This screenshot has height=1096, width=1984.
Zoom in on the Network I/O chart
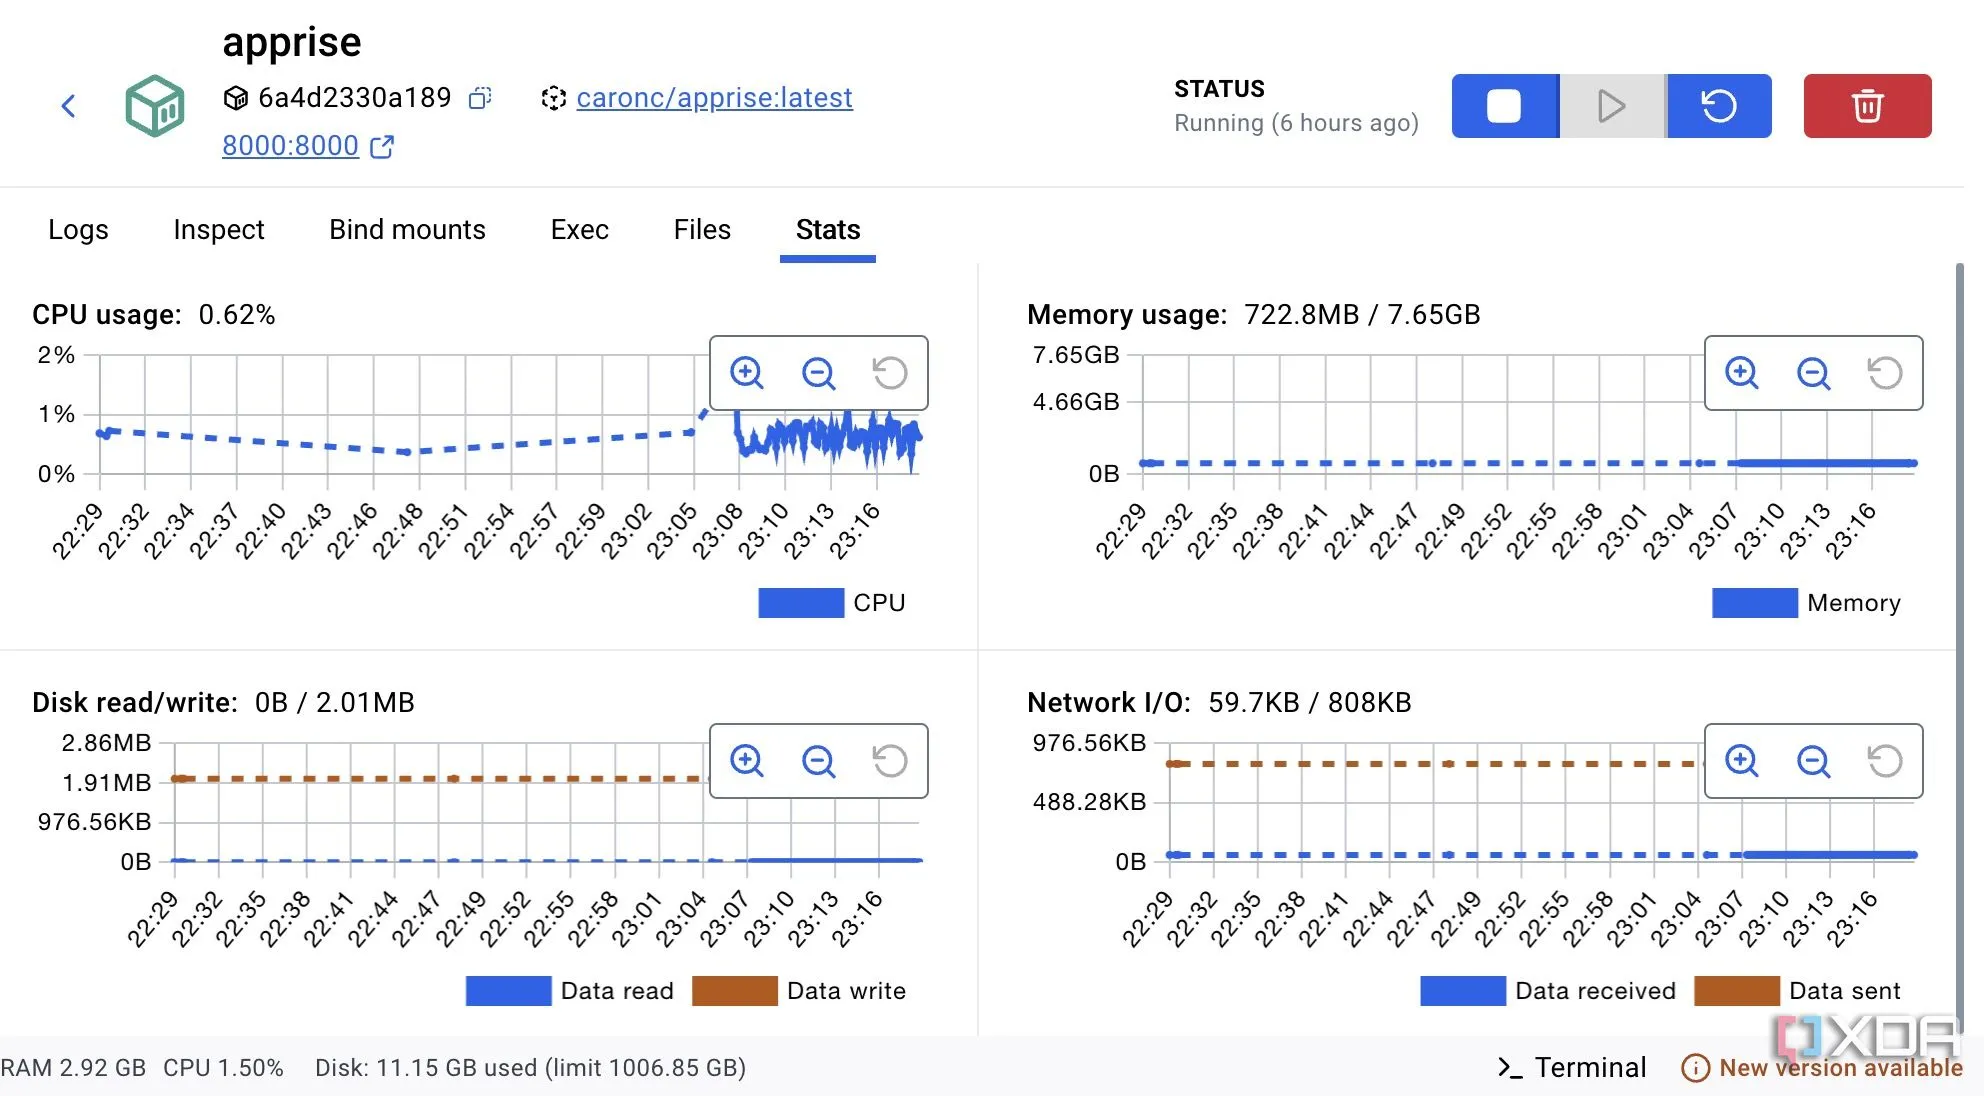1741,761
